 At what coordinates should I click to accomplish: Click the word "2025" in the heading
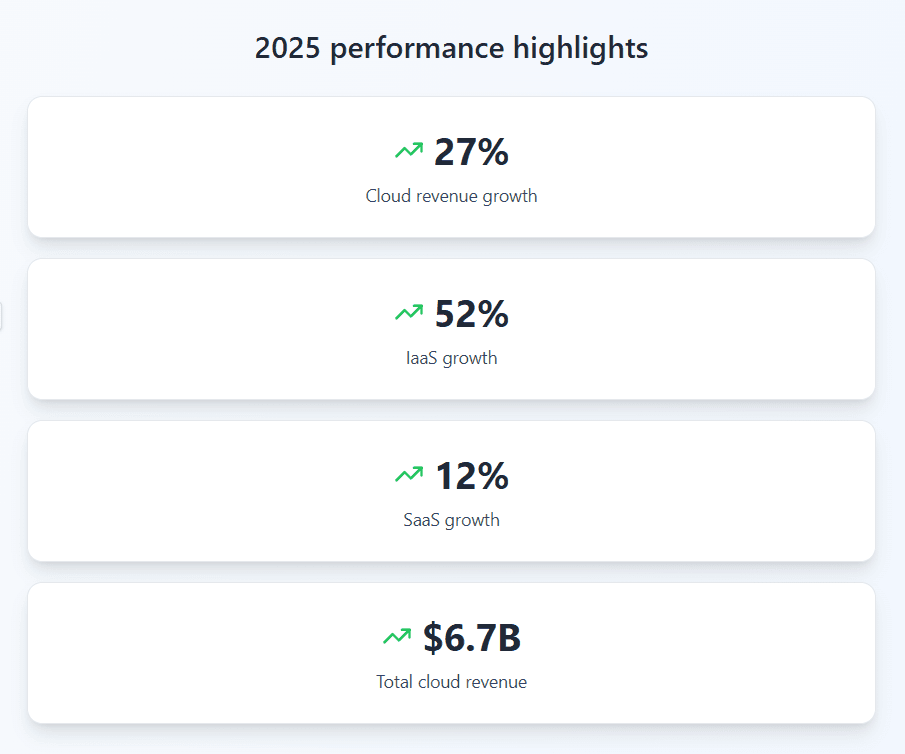click(287, 48)
